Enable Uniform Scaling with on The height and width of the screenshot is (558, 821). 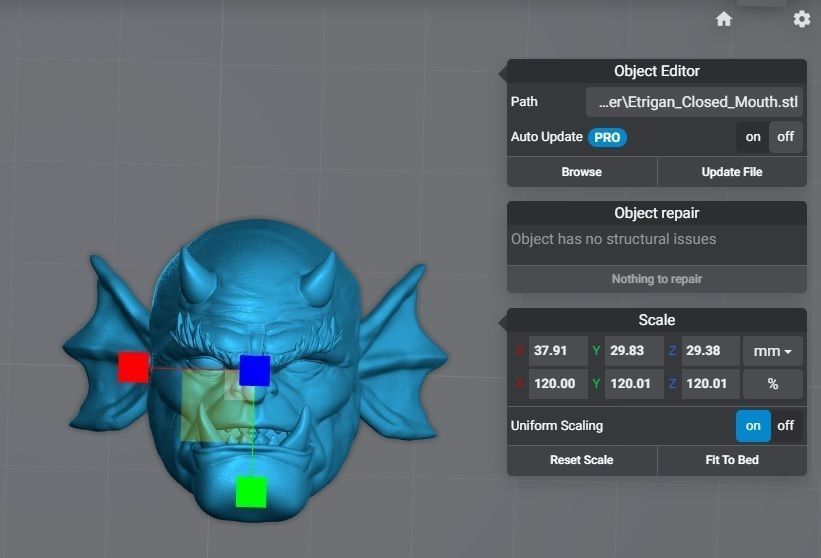[753, 426]
